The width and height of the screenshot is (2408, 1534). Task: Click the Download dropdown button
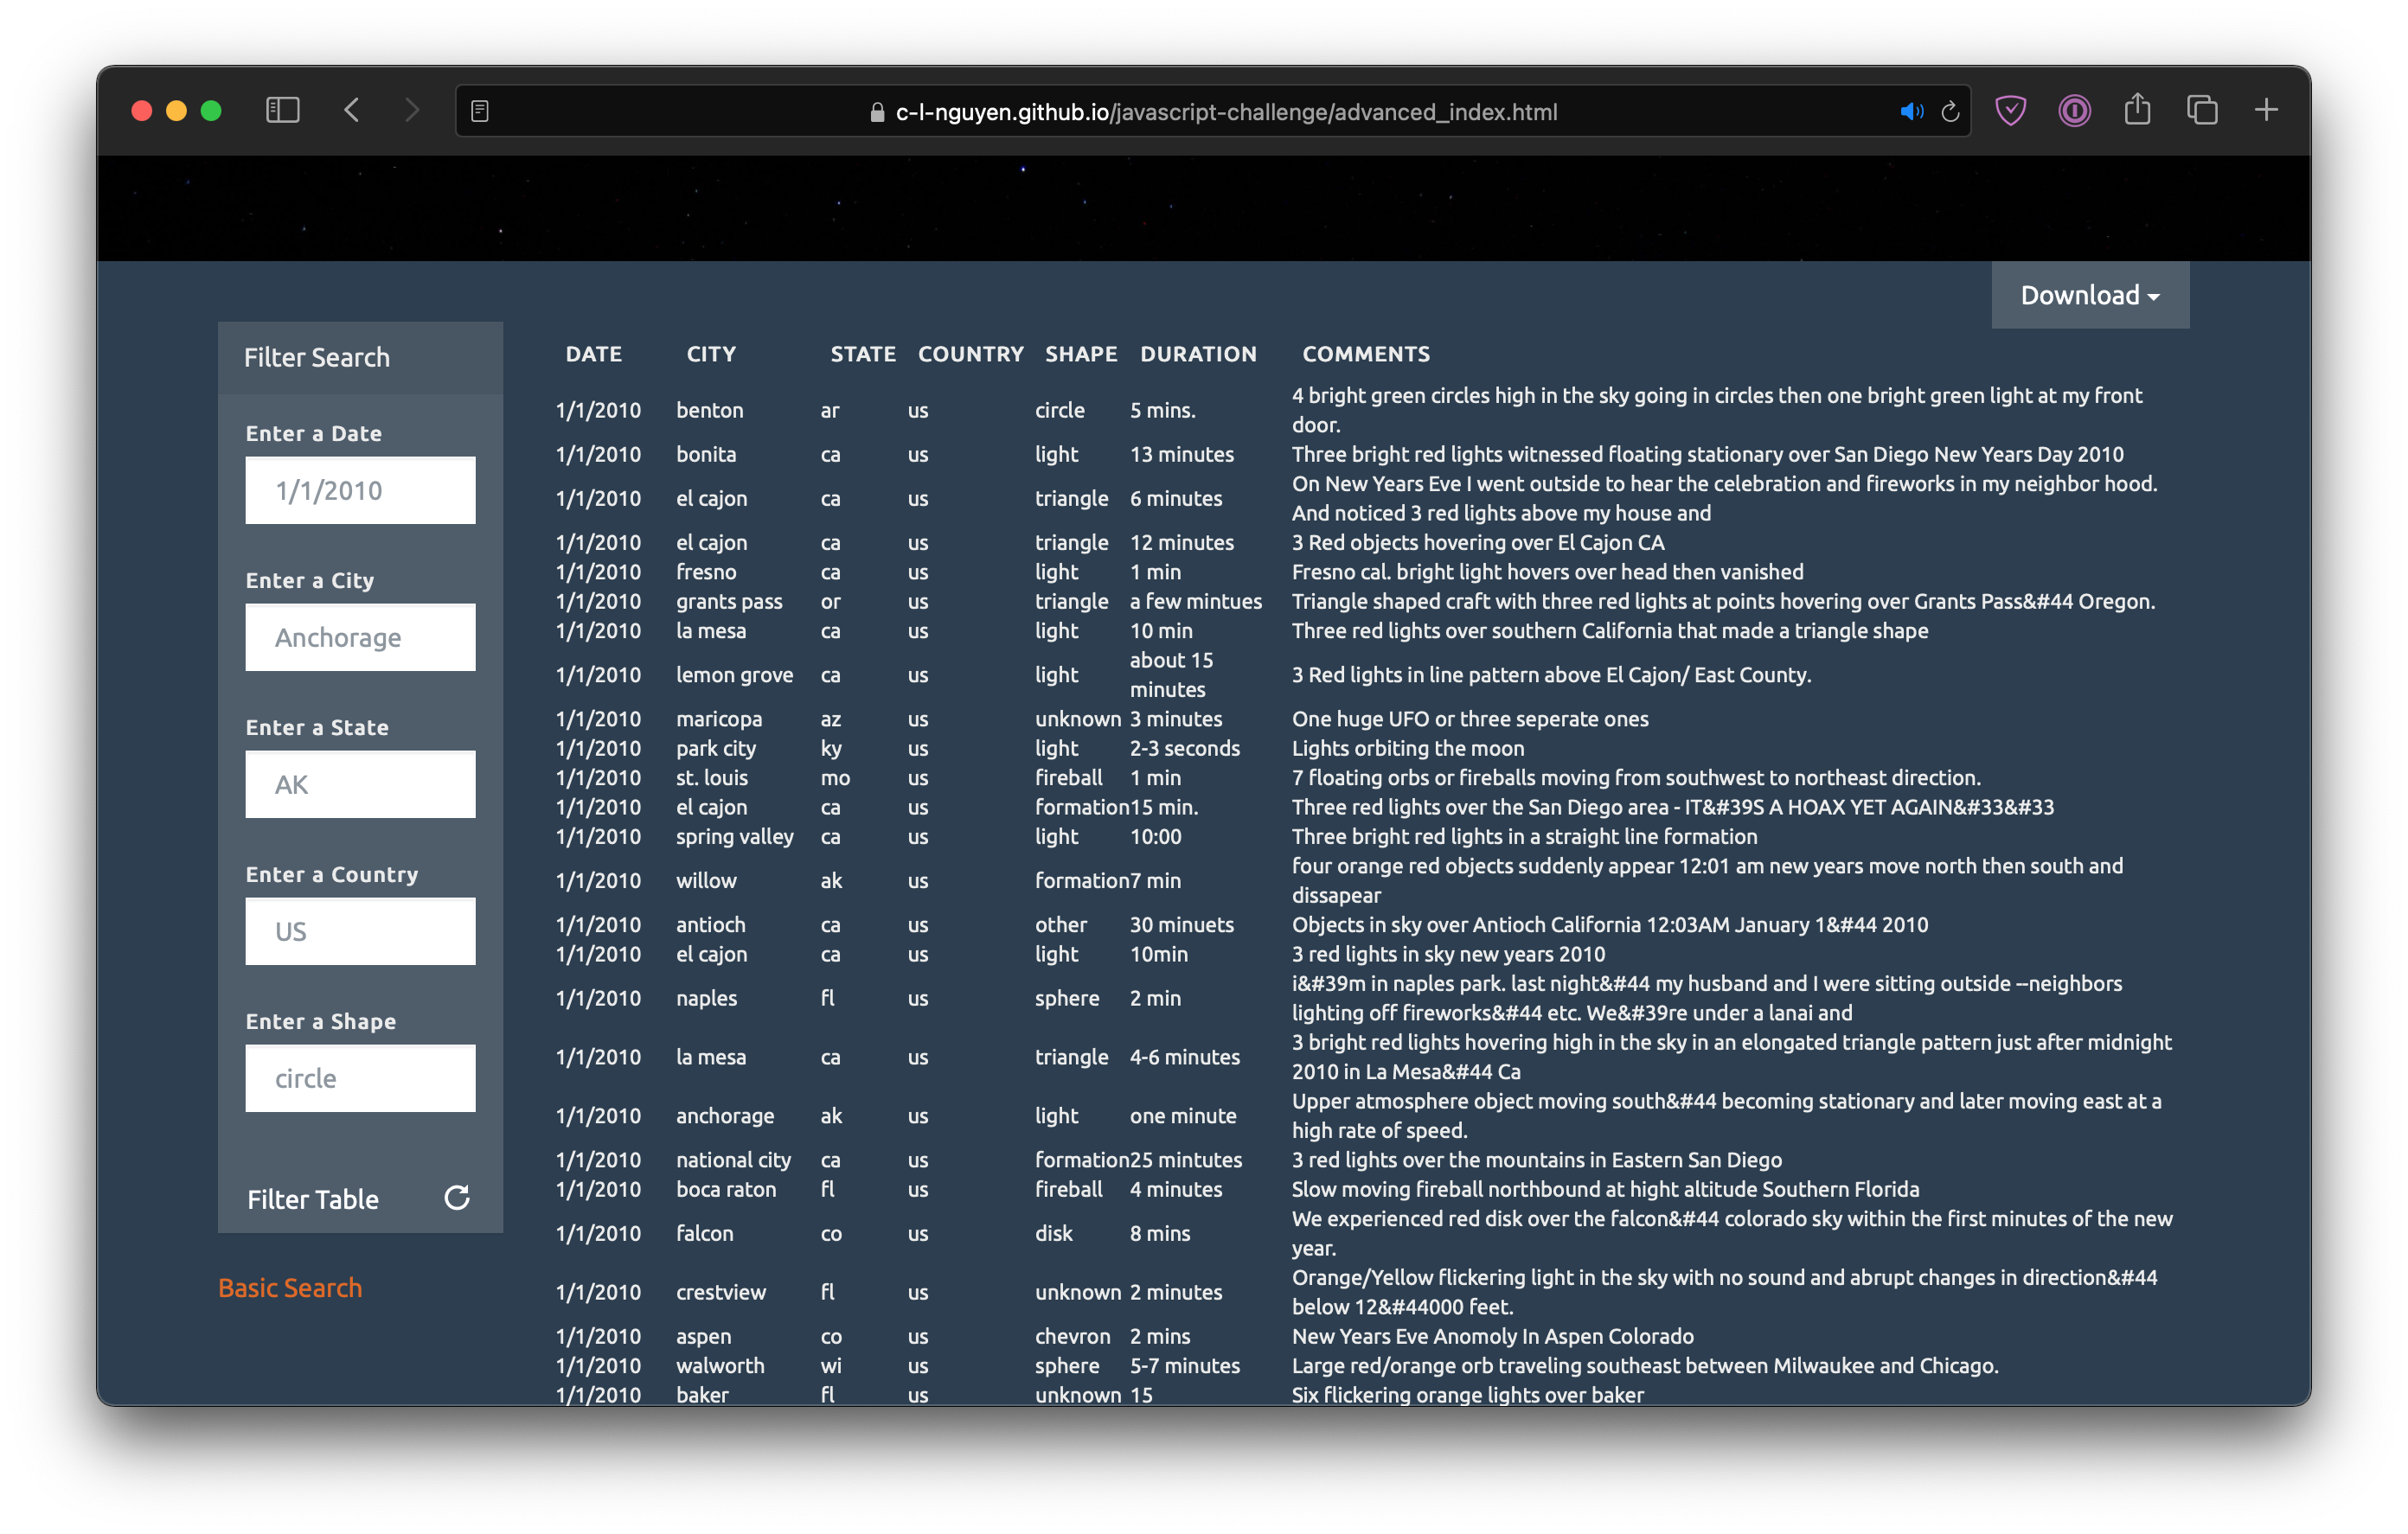pyautogui.click(x=2091, y=295)
